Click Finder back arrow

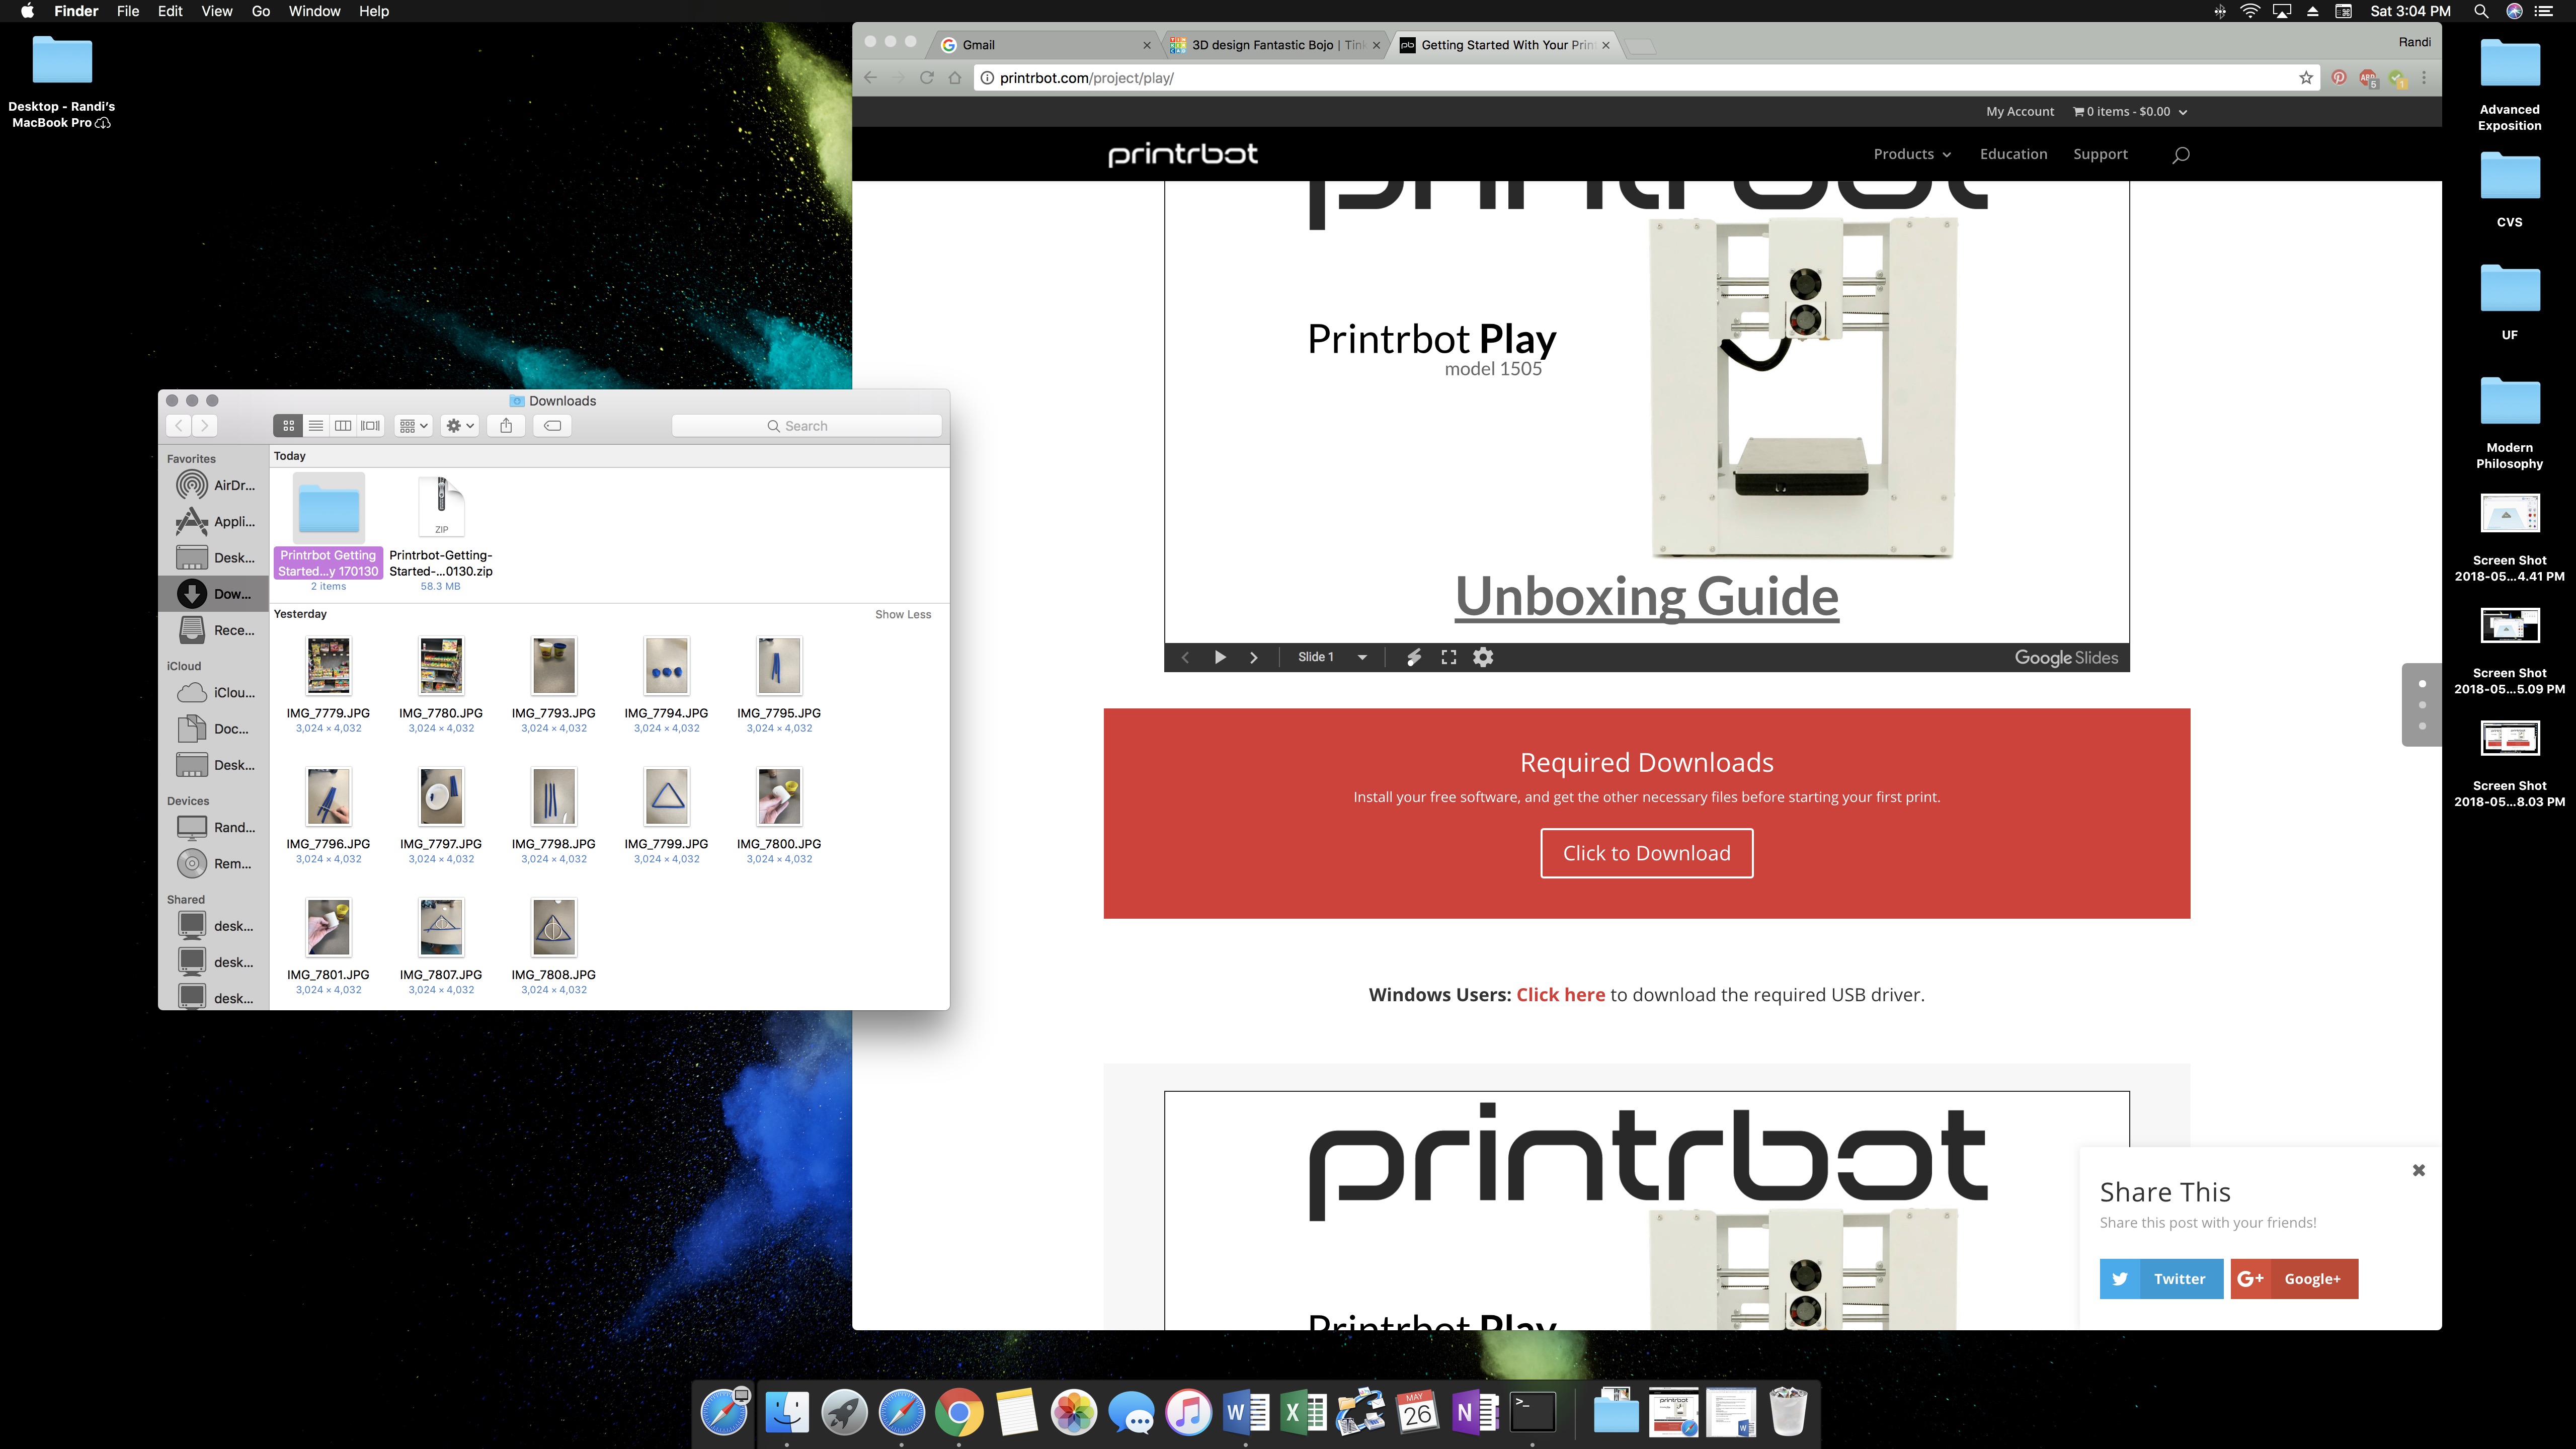click(179, 426)
